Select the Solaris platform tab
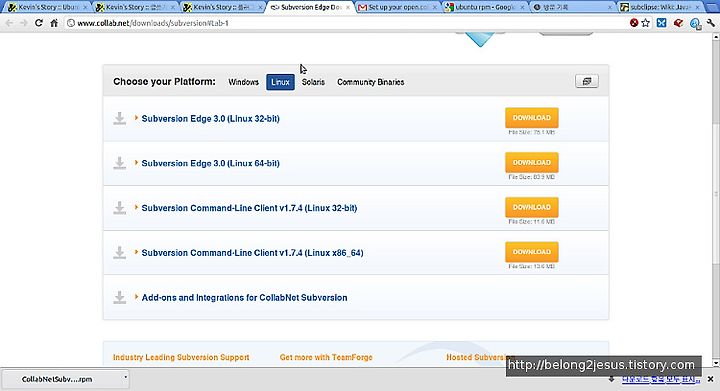Viewport: 720px width, 391px height. click(x=313, y=82)
